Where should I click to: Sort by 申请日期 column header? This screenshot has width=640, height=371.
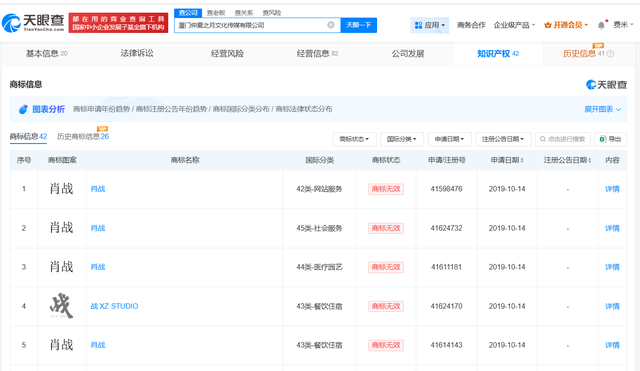[x=507, y=160]
